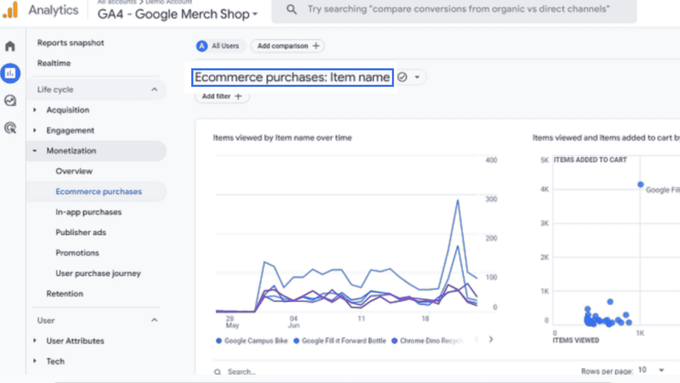This screenshot has width=680, height=383.
Task: Open the Retention report
Action: pos(65,294)
